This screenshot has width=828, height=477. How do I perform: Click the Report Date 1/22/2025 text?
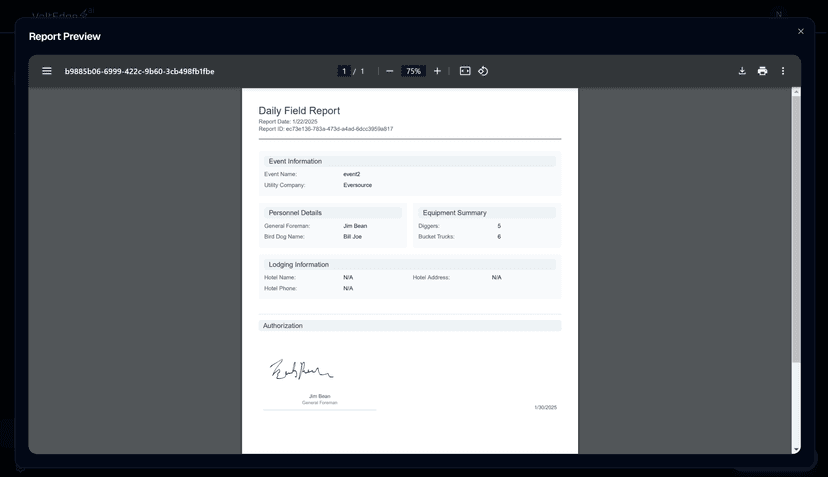(x=288, y=121)
